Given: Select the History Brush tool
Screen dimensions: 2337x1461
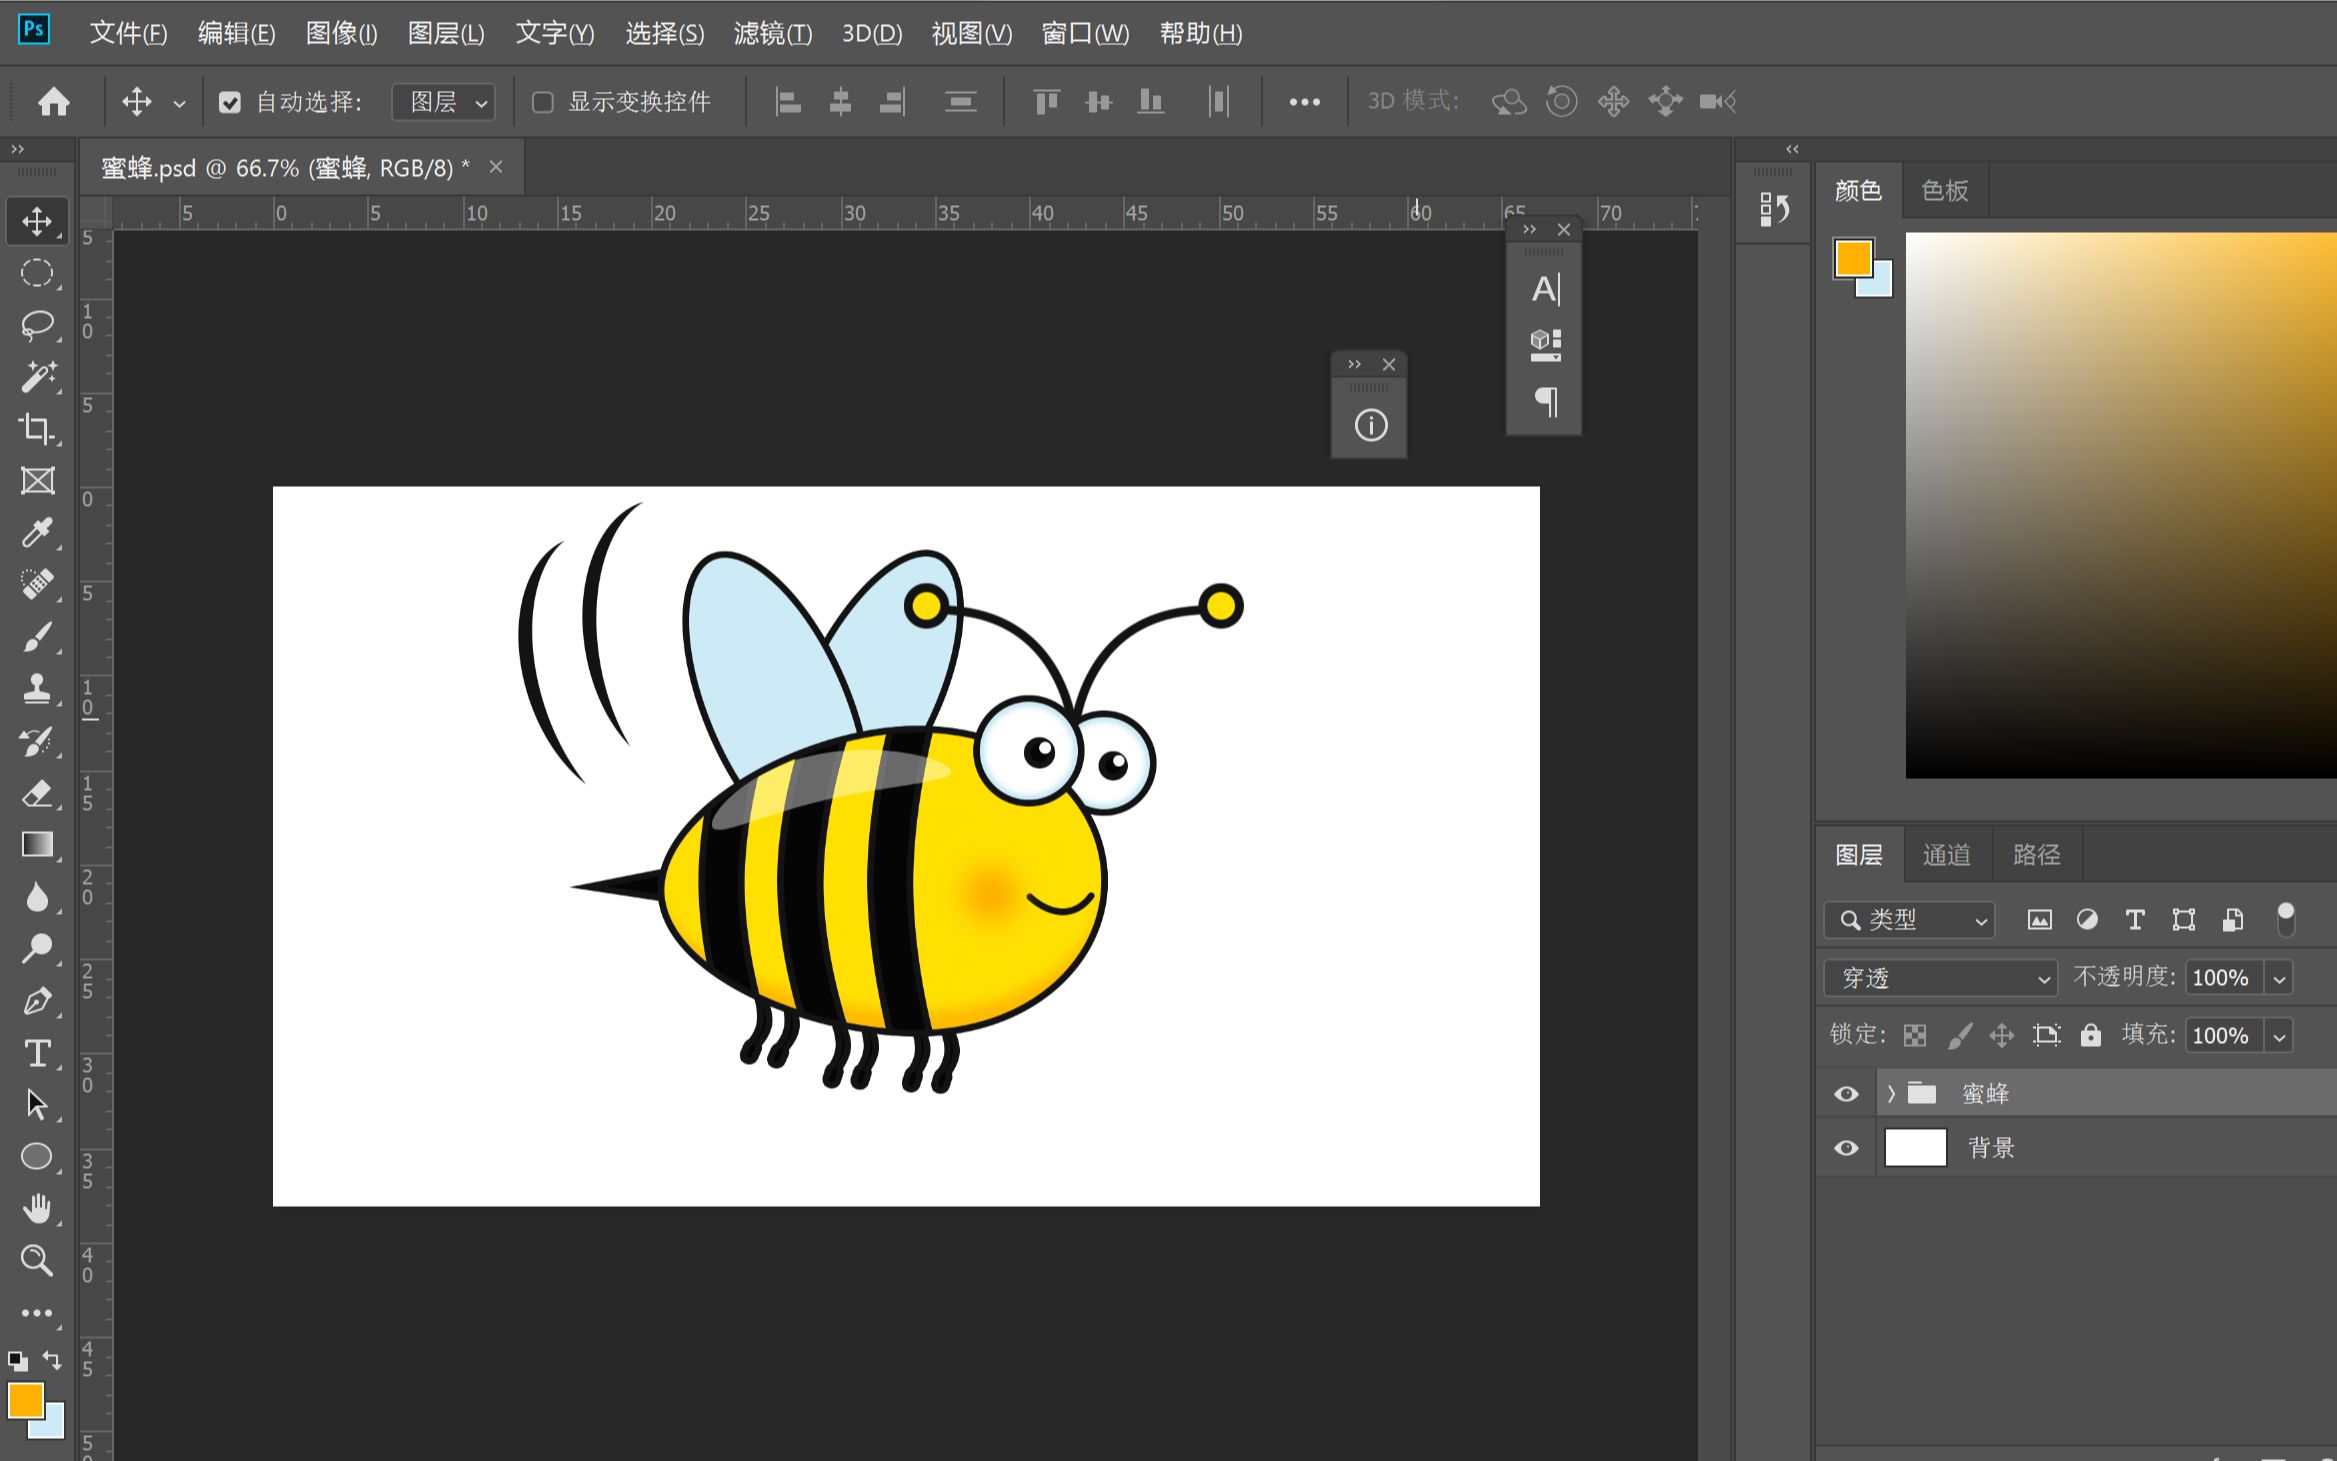Looking at the screenshot, I should pyautogui.click(x=37, y=741).
